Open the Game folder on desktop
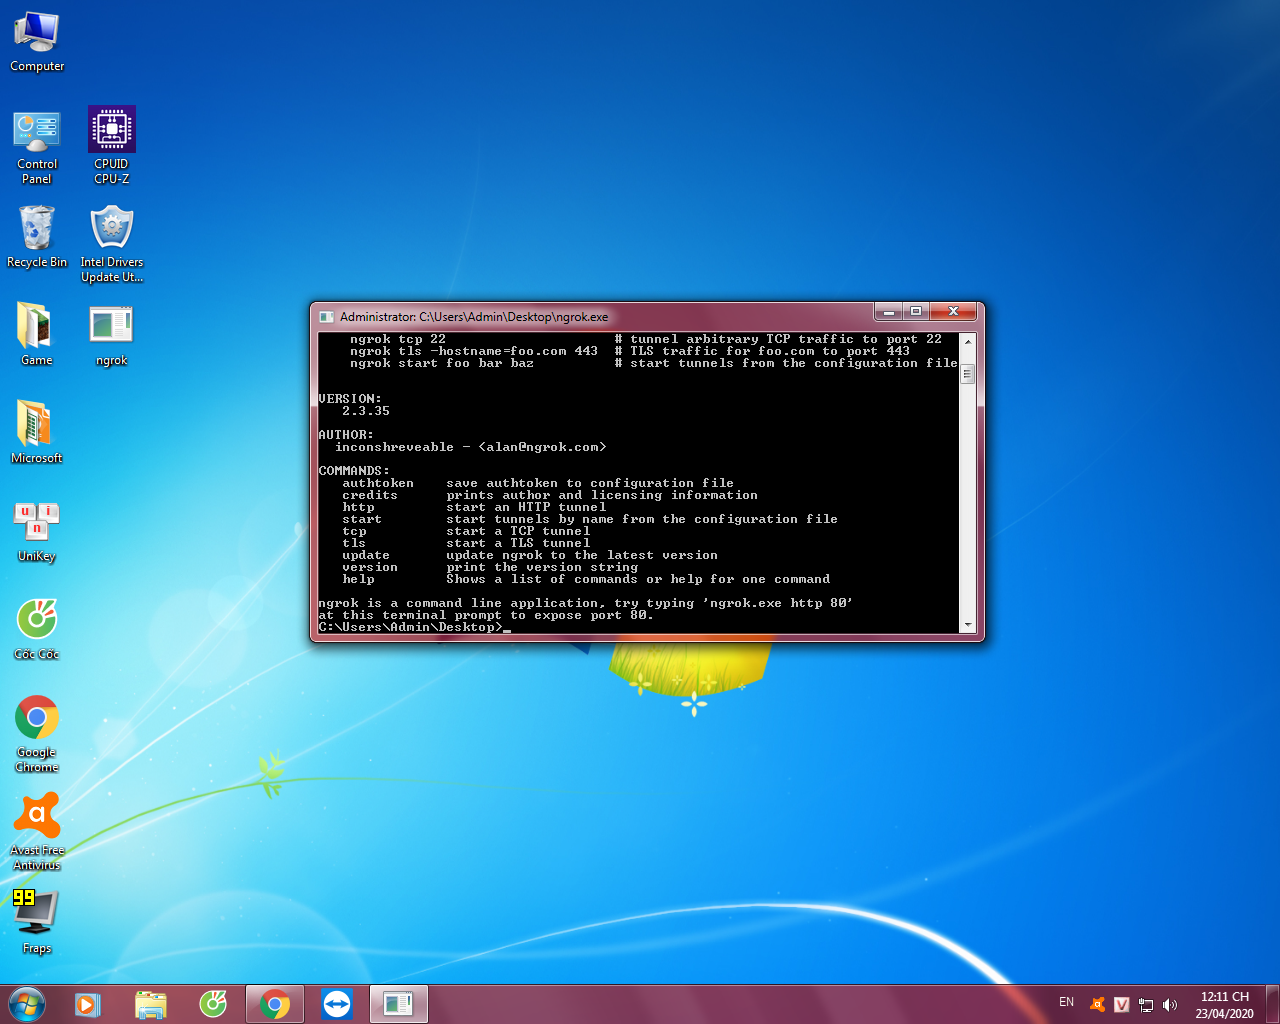 [x=37, y=327]
